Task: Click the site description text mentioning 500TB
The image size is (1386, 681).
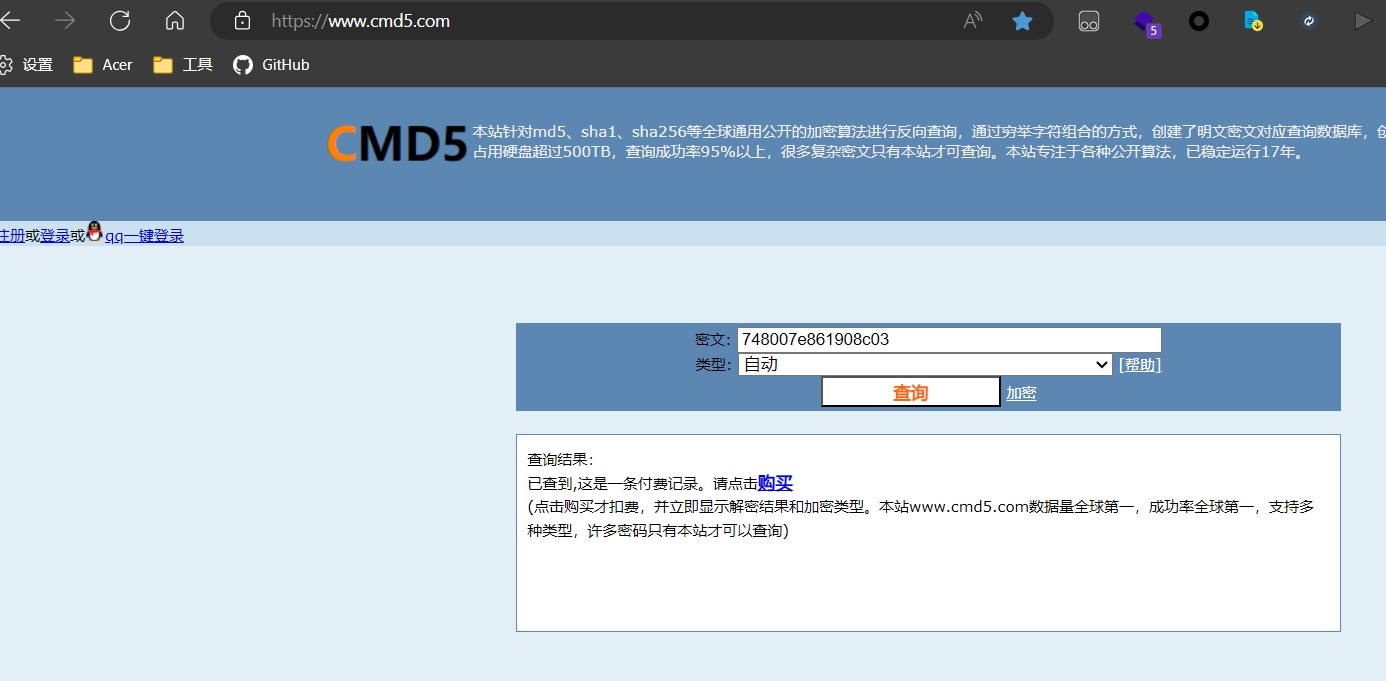Action: point(929,142)
